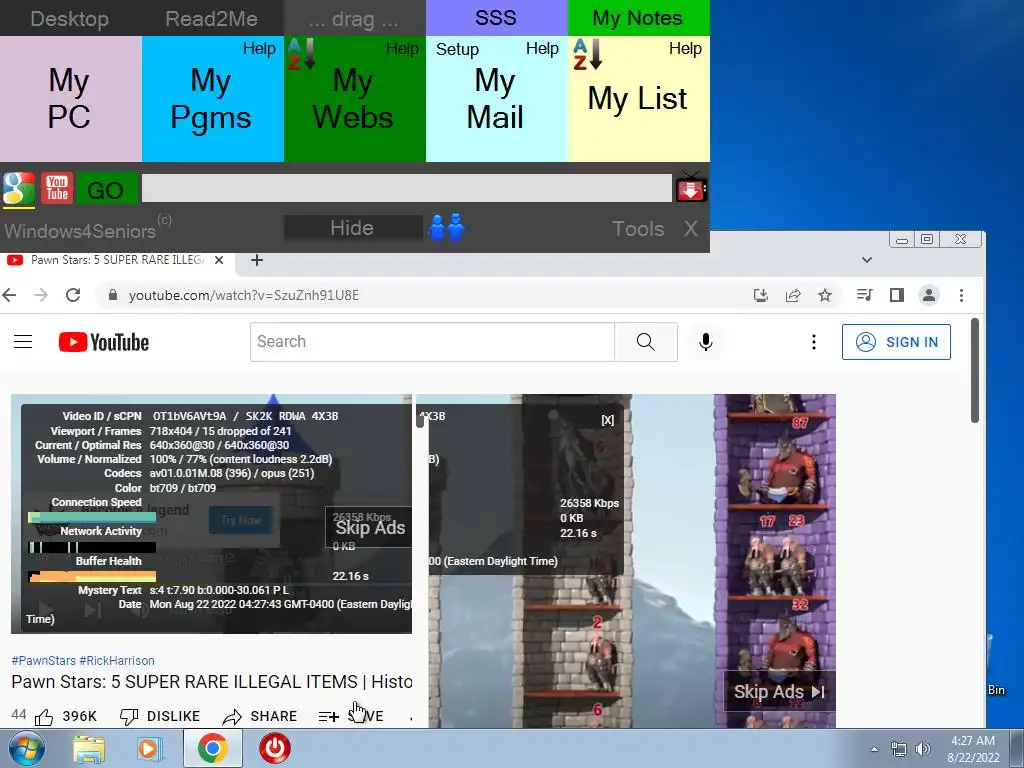Click Skip Ads in the game ad
This screenshot has height=768, width=1024.
click(779, 692)
